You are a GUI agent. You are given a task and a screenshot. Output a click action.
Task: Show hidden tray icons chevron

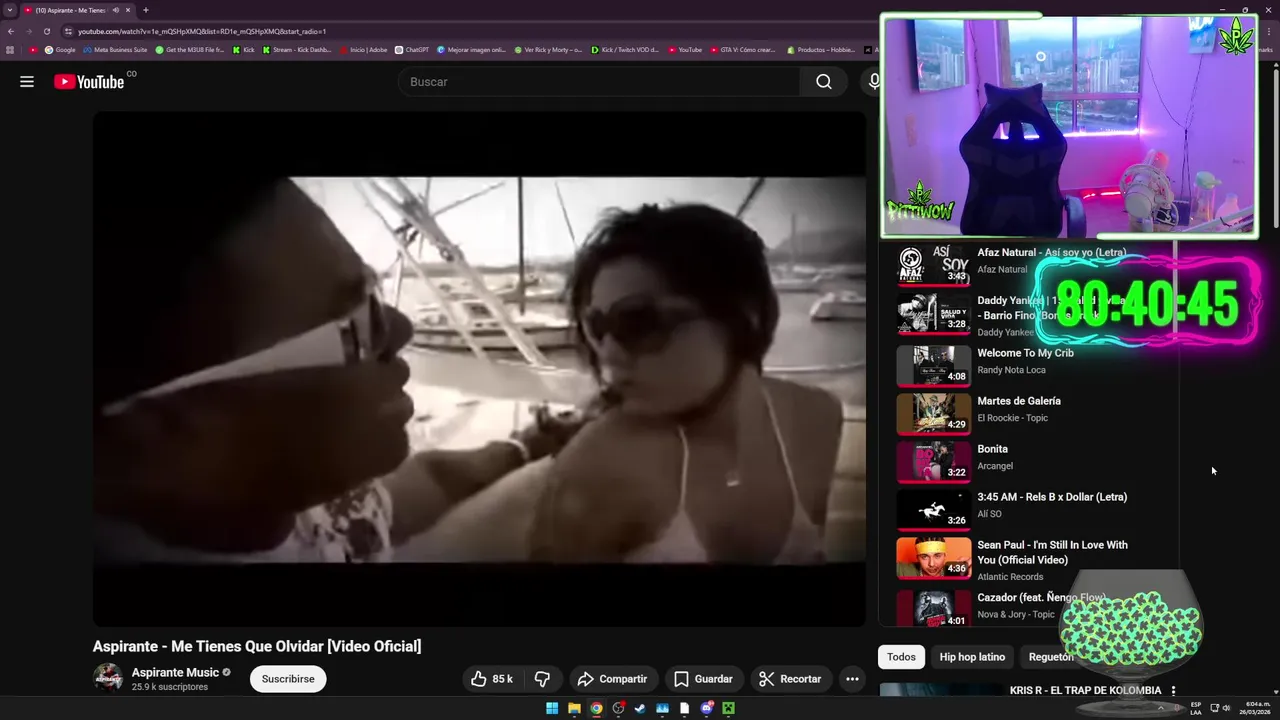point(1162,708)
